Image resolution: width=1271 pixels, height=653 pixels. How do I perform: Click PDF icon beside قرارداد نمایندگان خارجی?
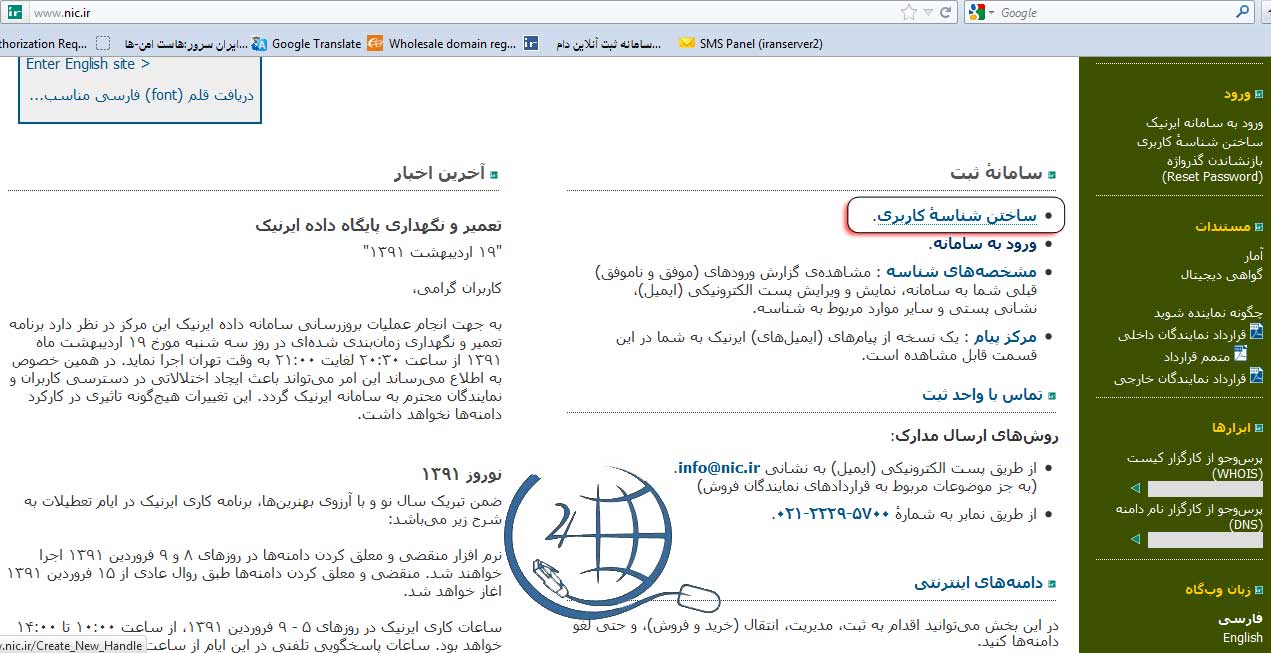1256,375
